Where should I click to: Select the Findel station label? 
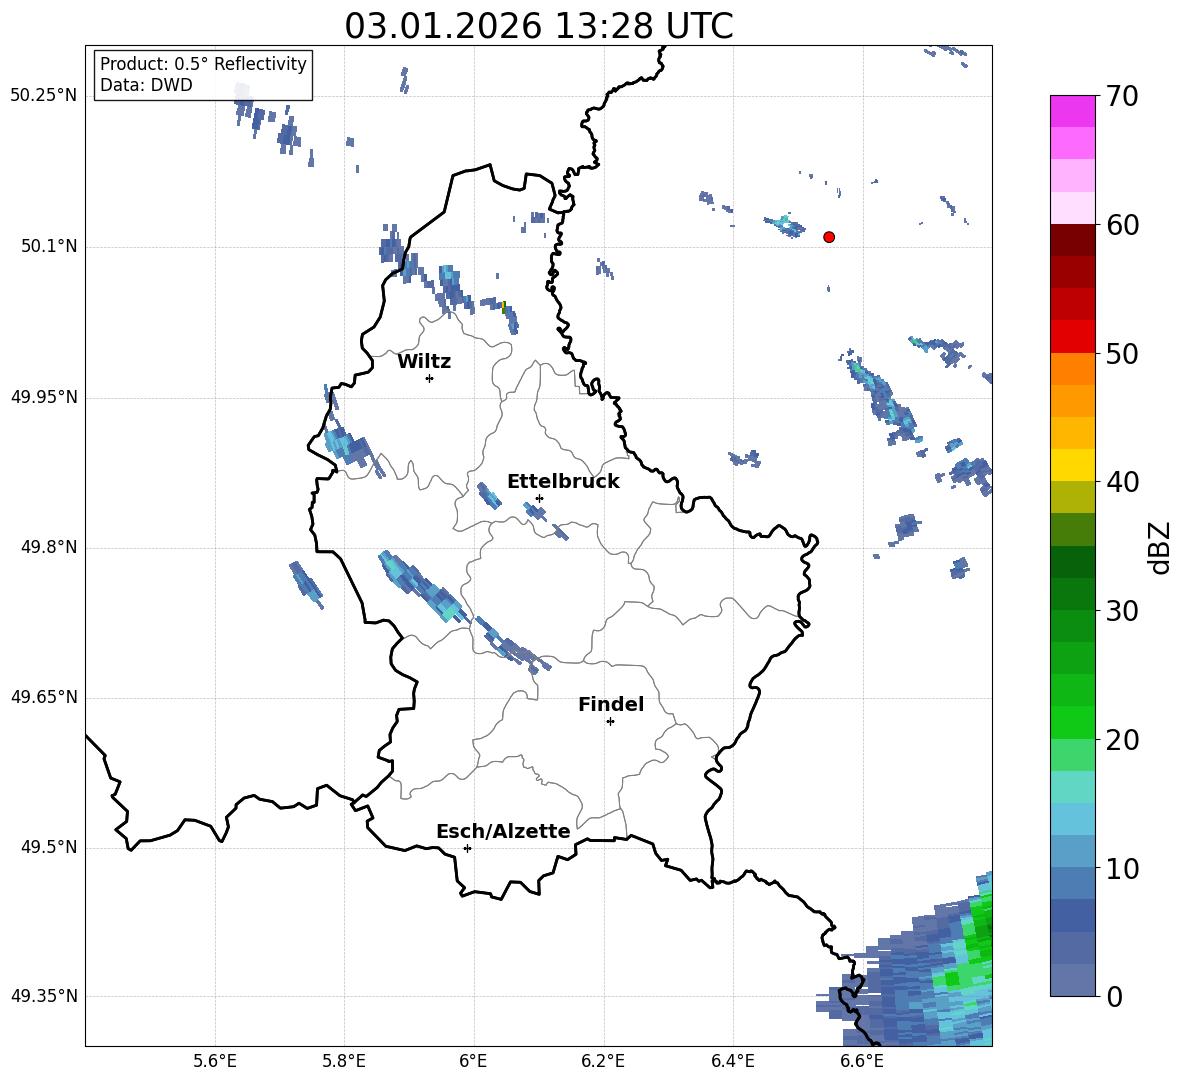[x=611, y=704]
